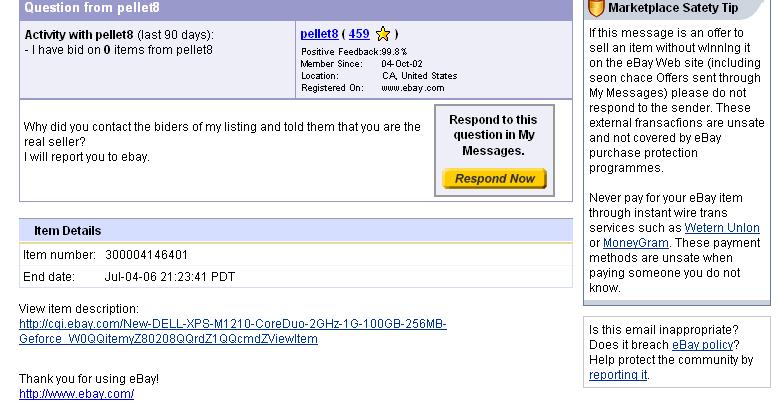
Task: Open the Western Union link
Action: pyautogui.click(x=722, y=228)
